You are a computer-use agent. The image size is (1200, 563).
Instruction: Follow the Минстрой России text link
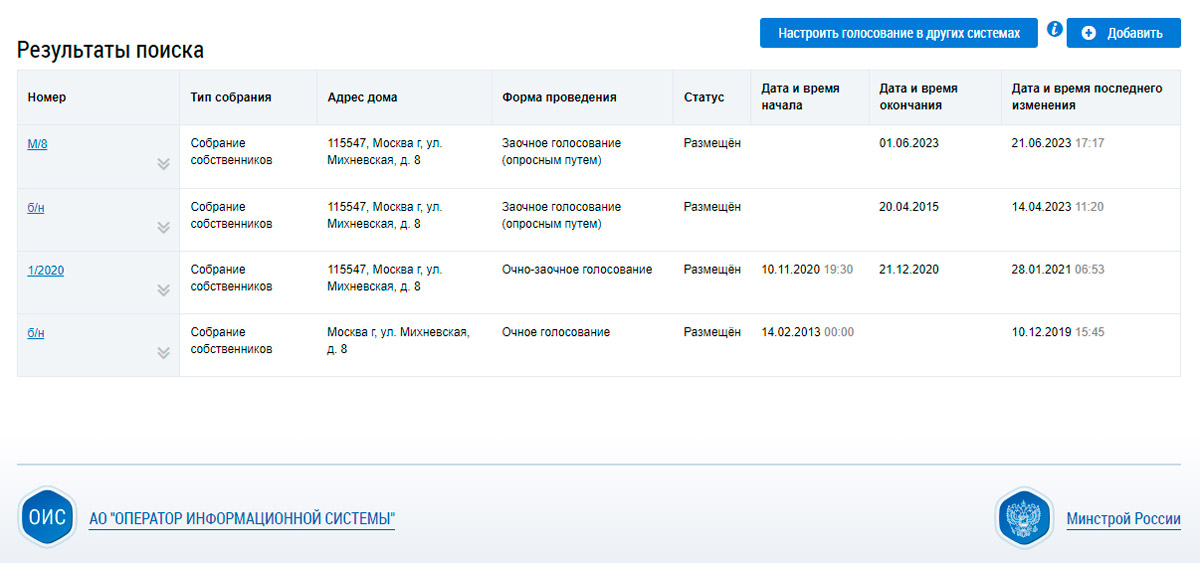coord(1123,519)
